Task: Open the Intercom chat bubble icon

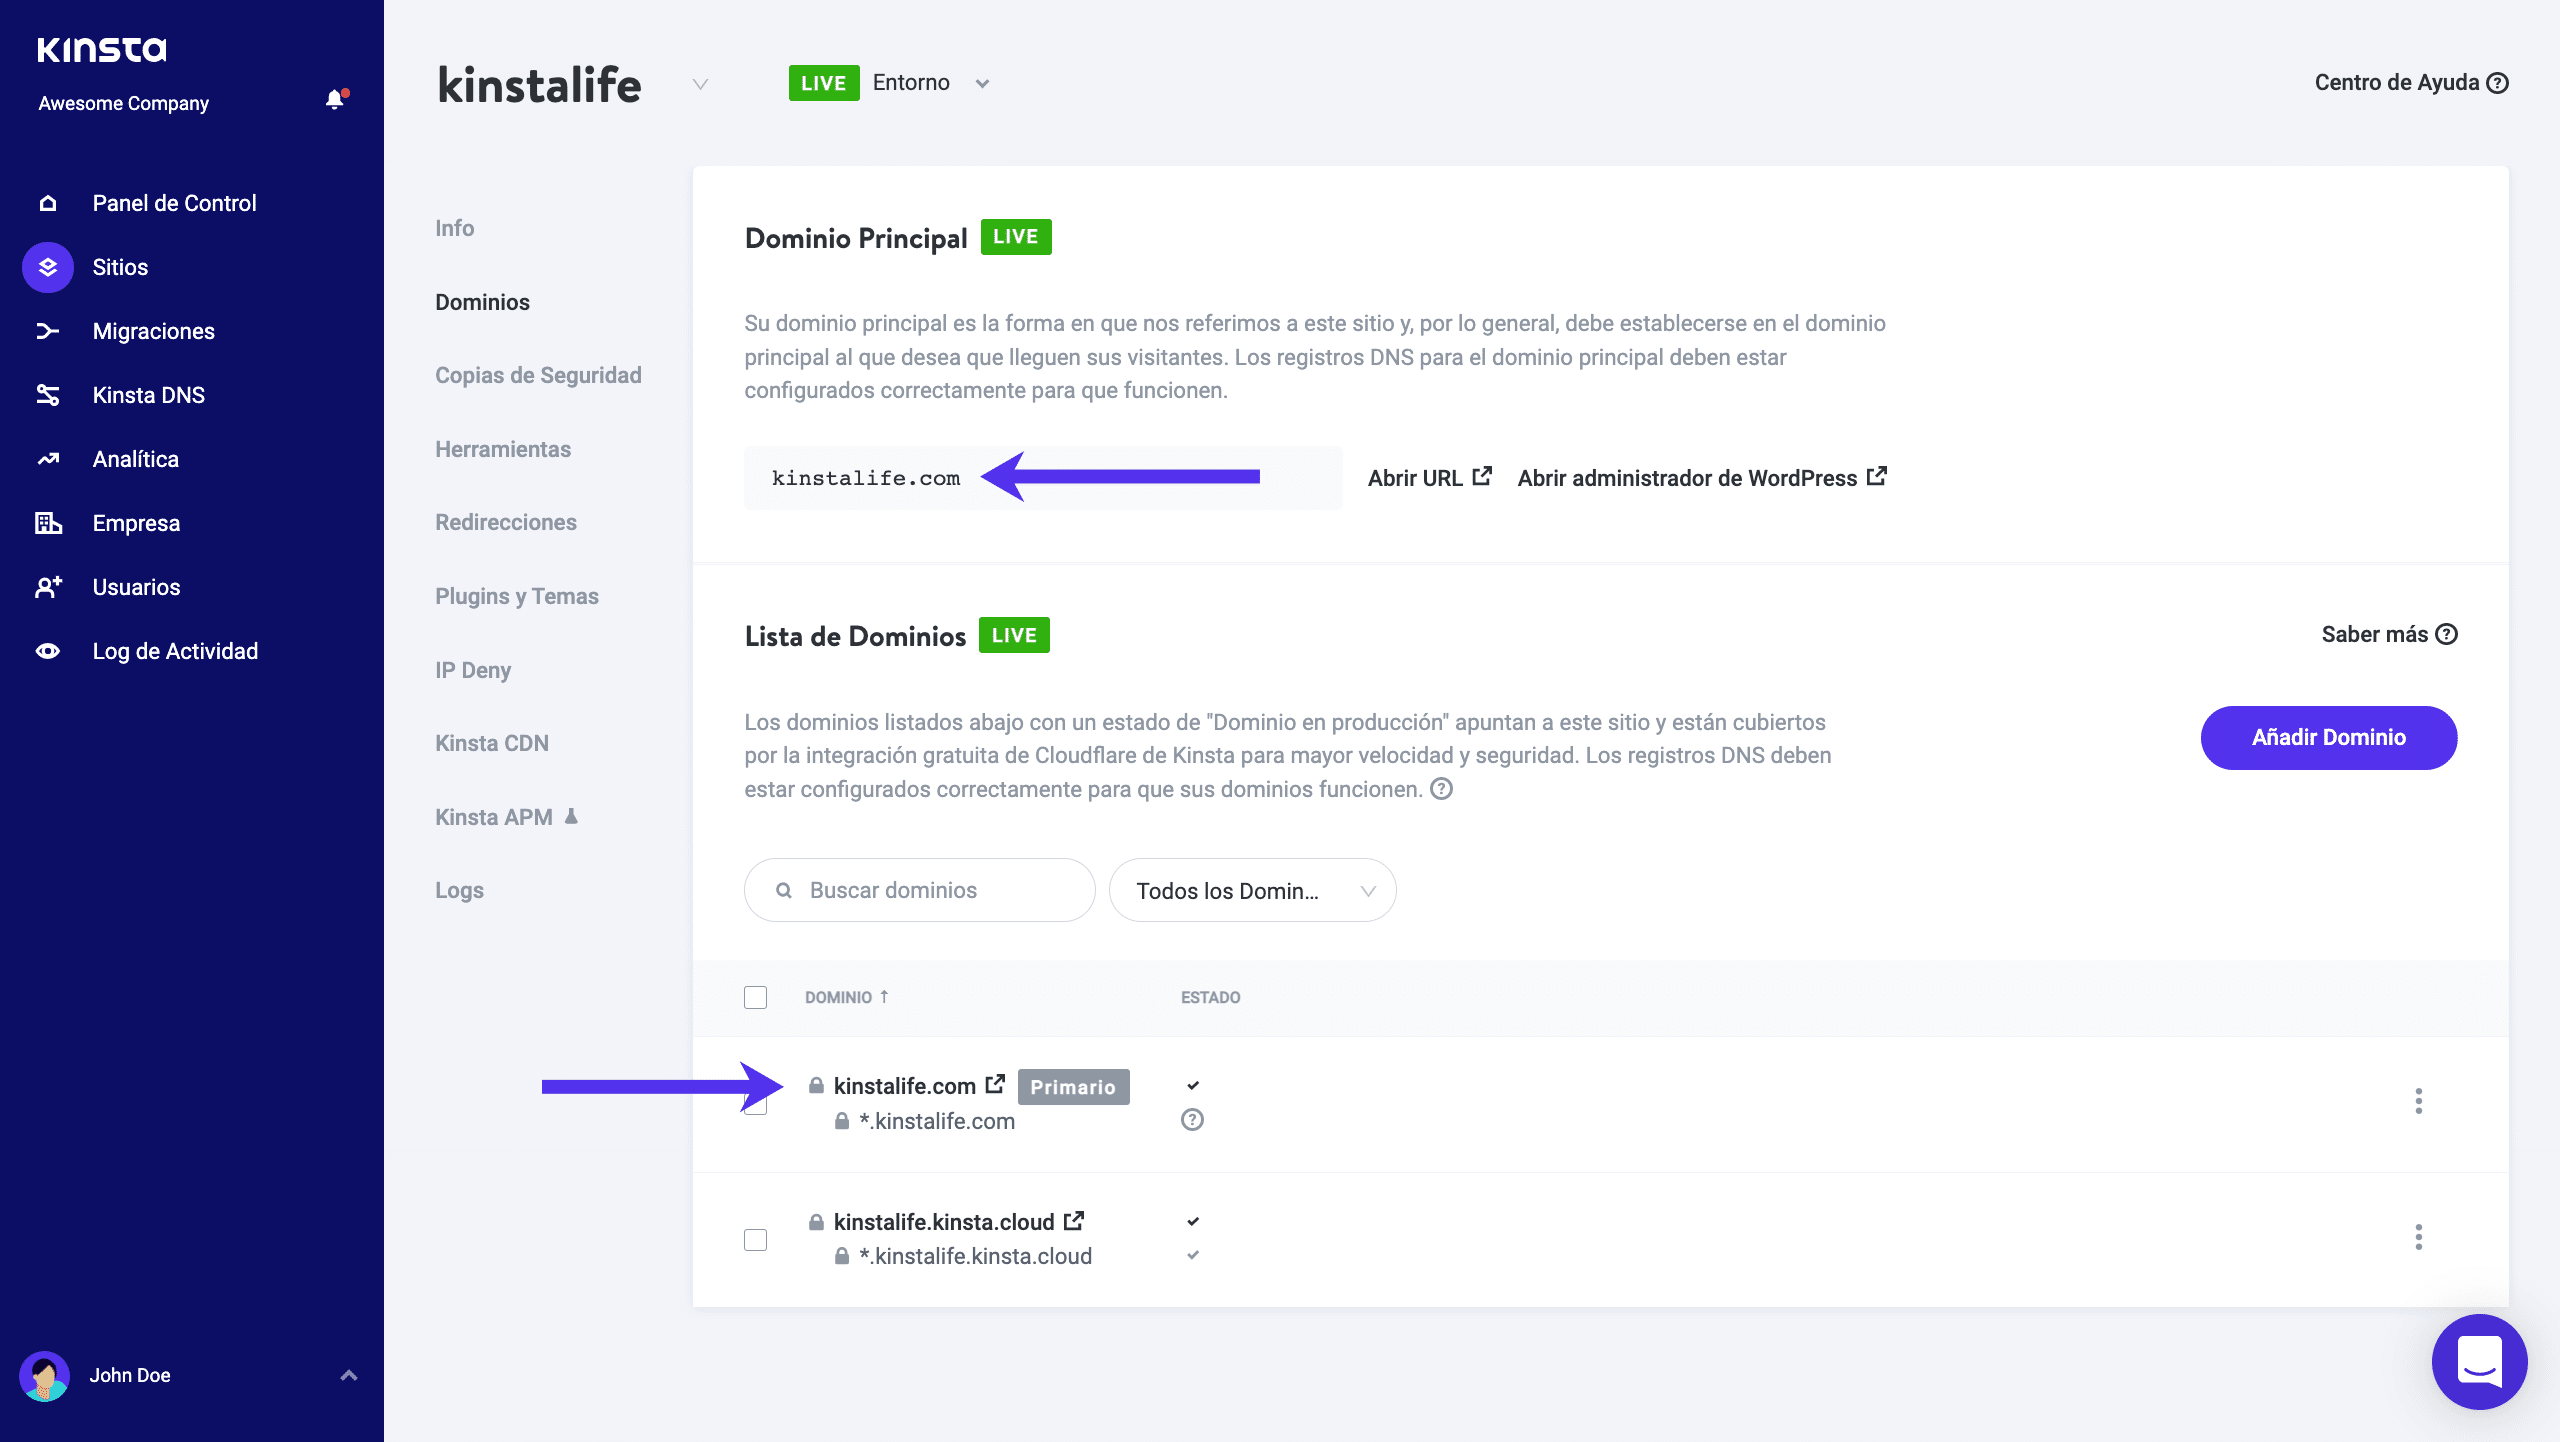Action: click(x=2479, y=1361)
